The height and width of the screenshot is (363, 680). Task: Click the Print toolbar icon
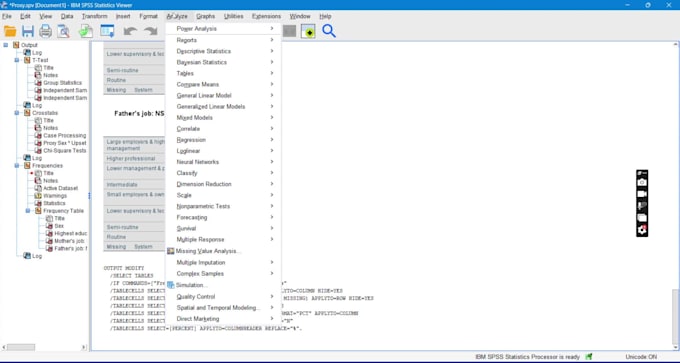point(46,31)
